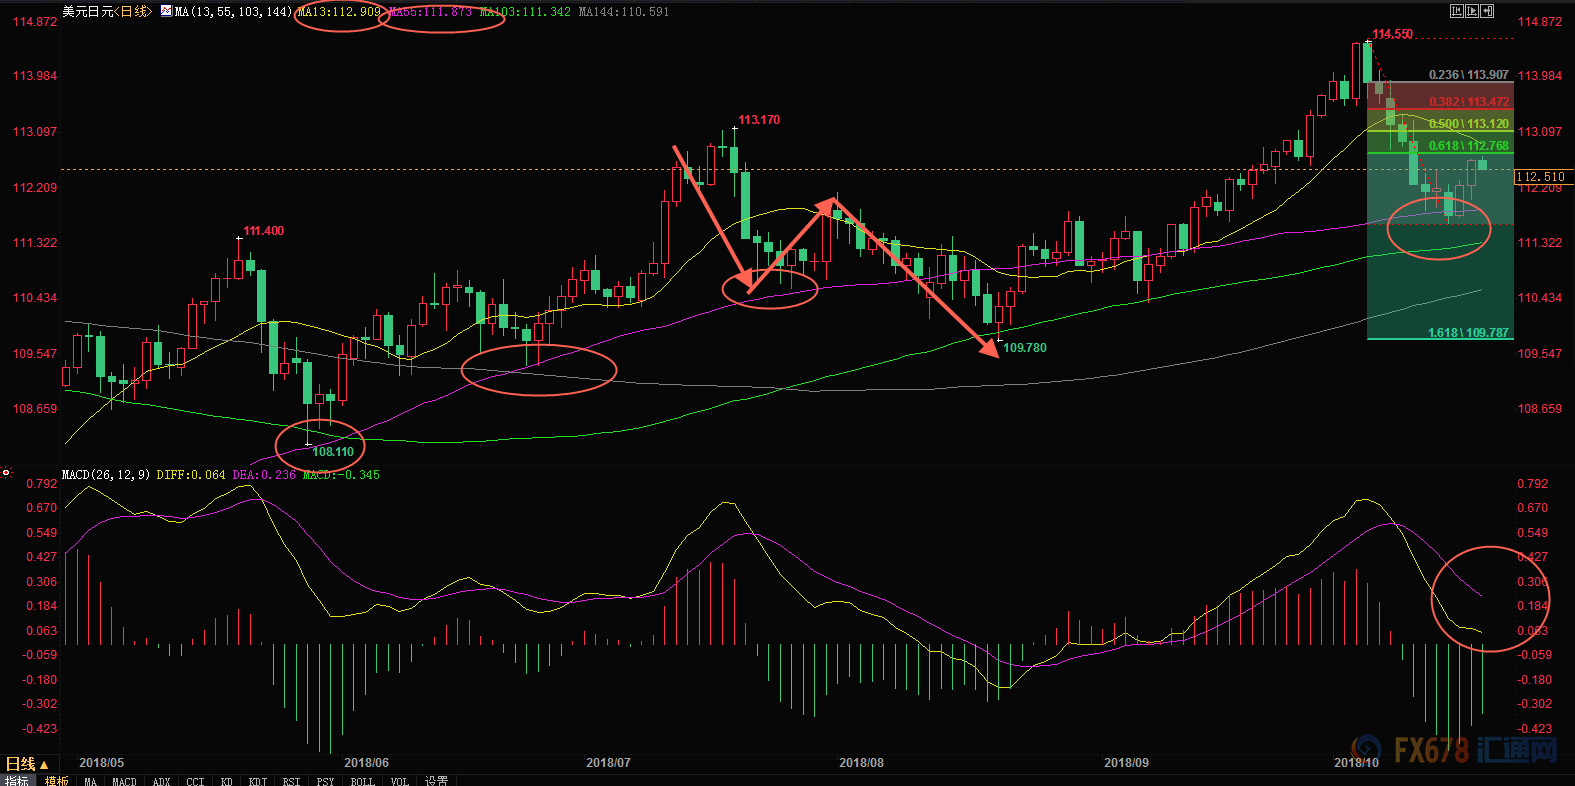Select the RSI indicator tab

point(291,781)
